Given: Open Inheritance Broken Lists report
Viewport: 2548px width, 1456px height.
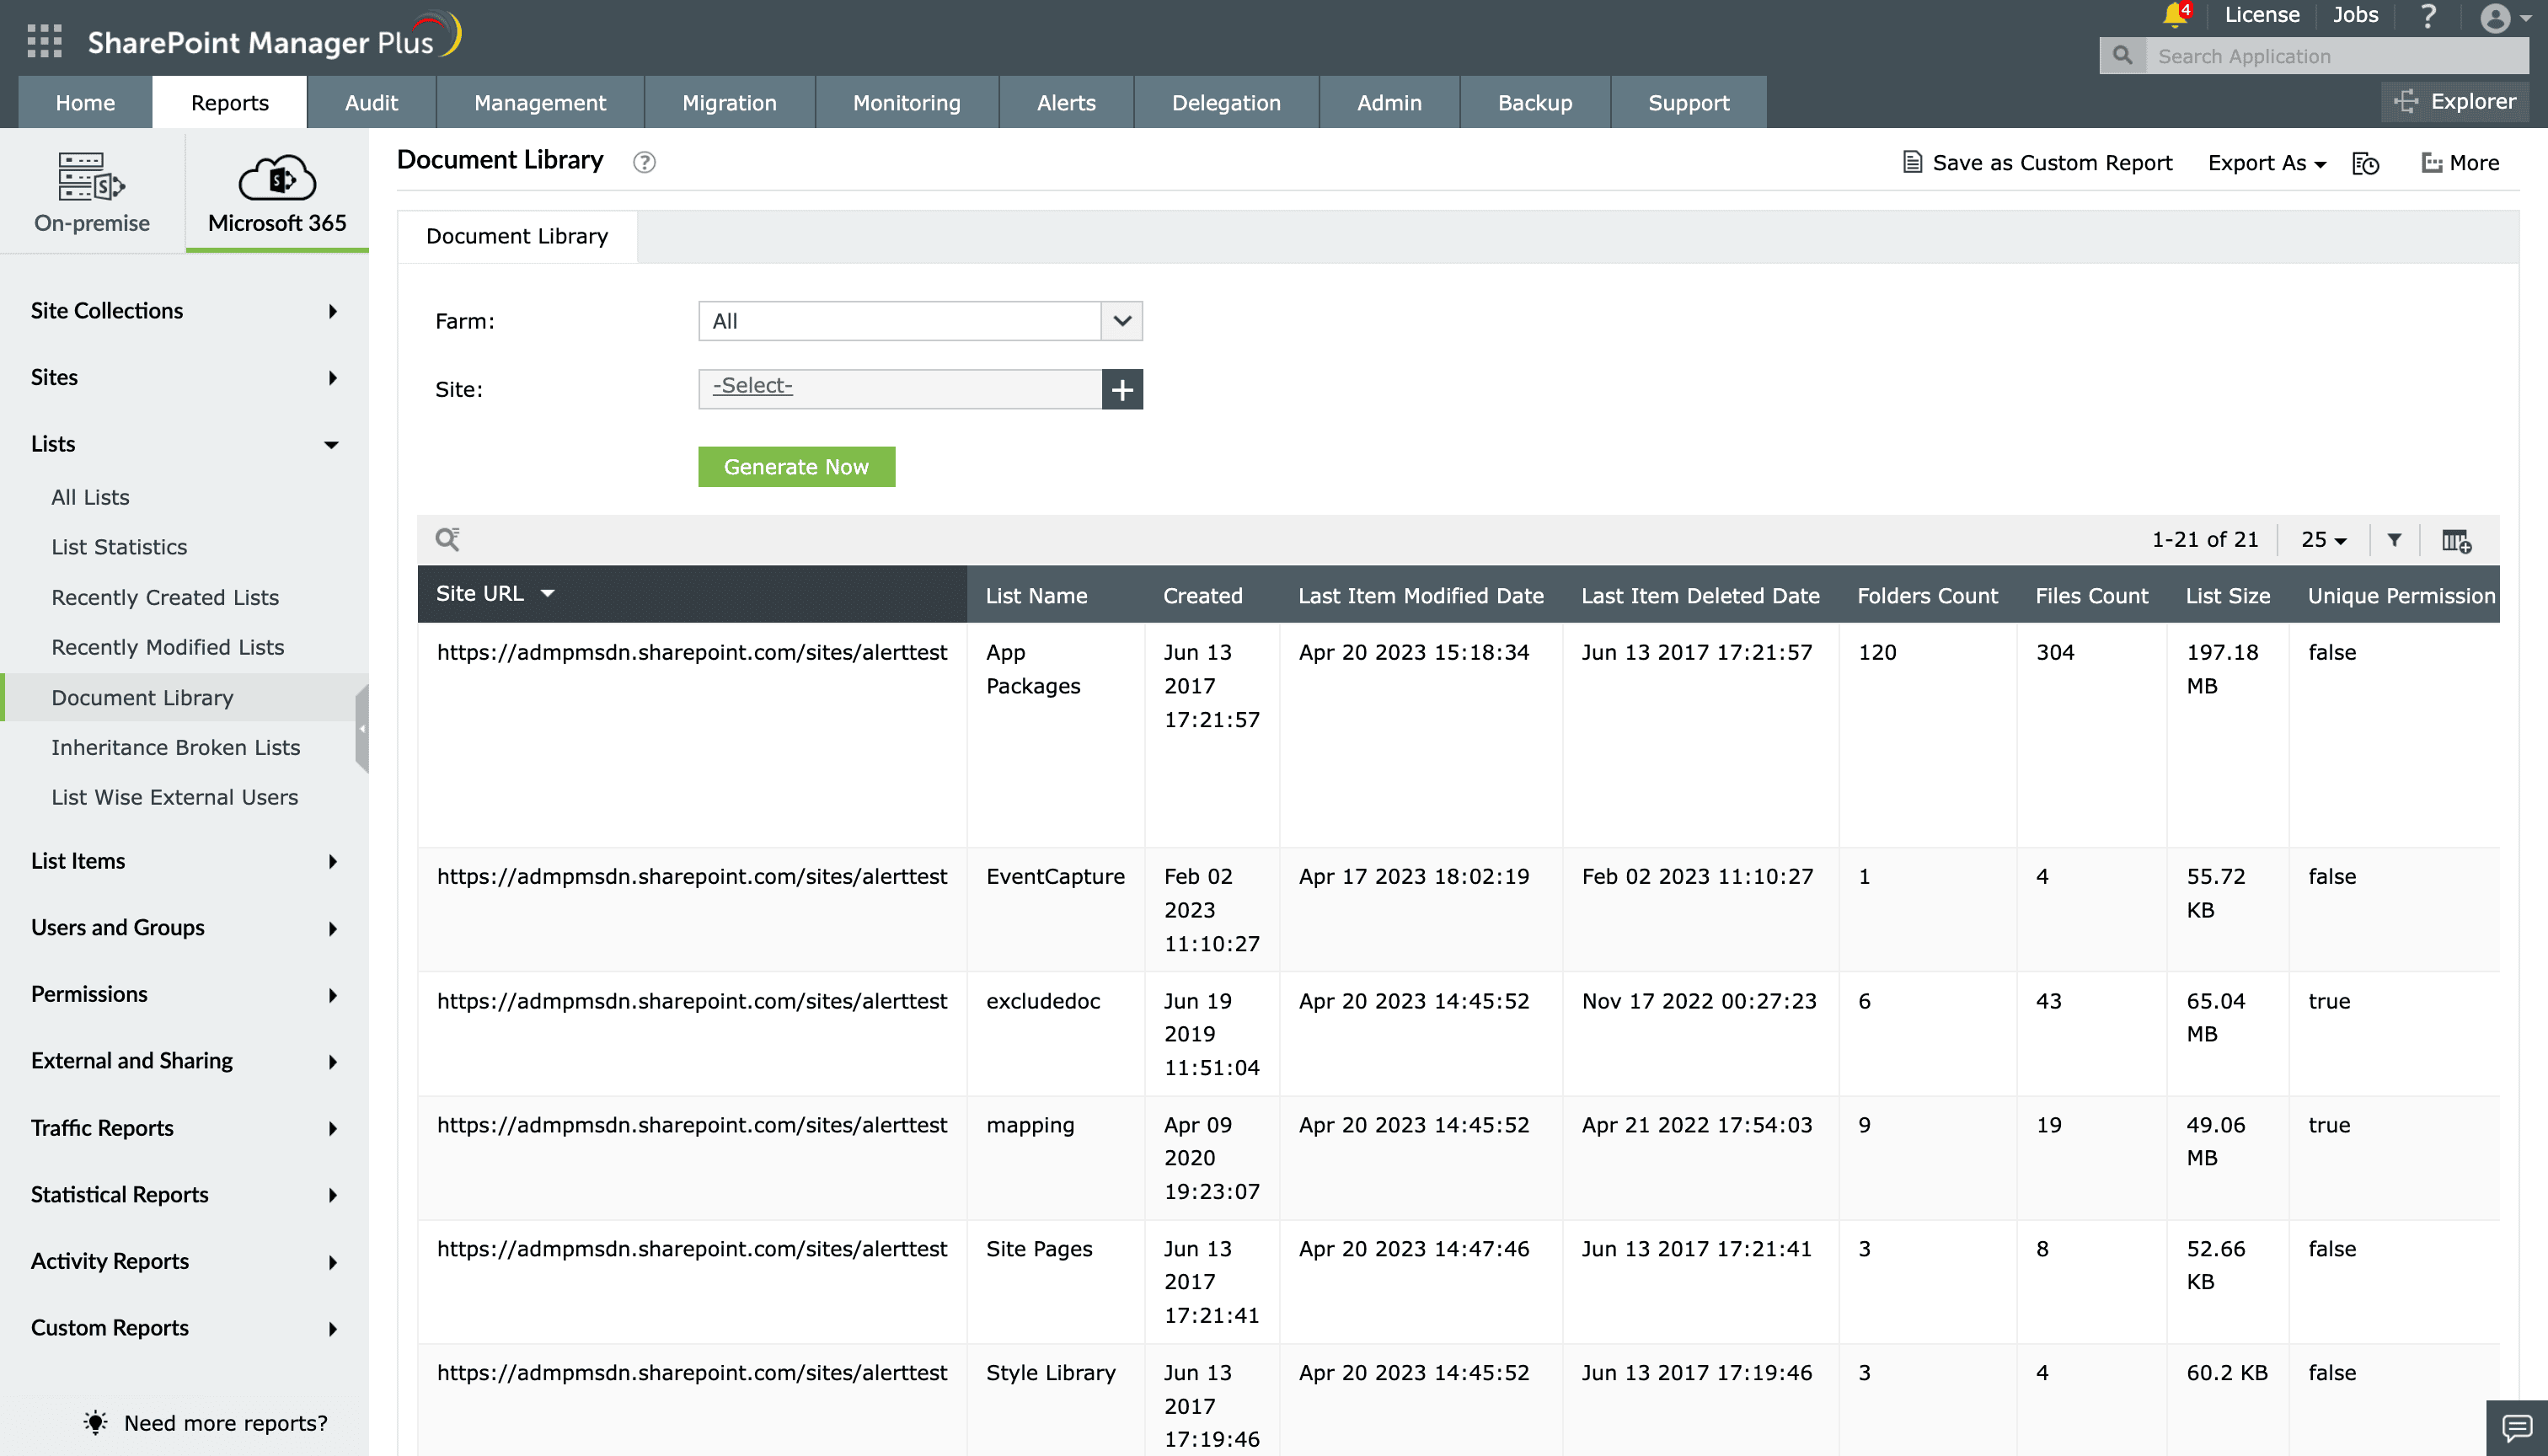Looking at the screenshot, I should (176, 747).
